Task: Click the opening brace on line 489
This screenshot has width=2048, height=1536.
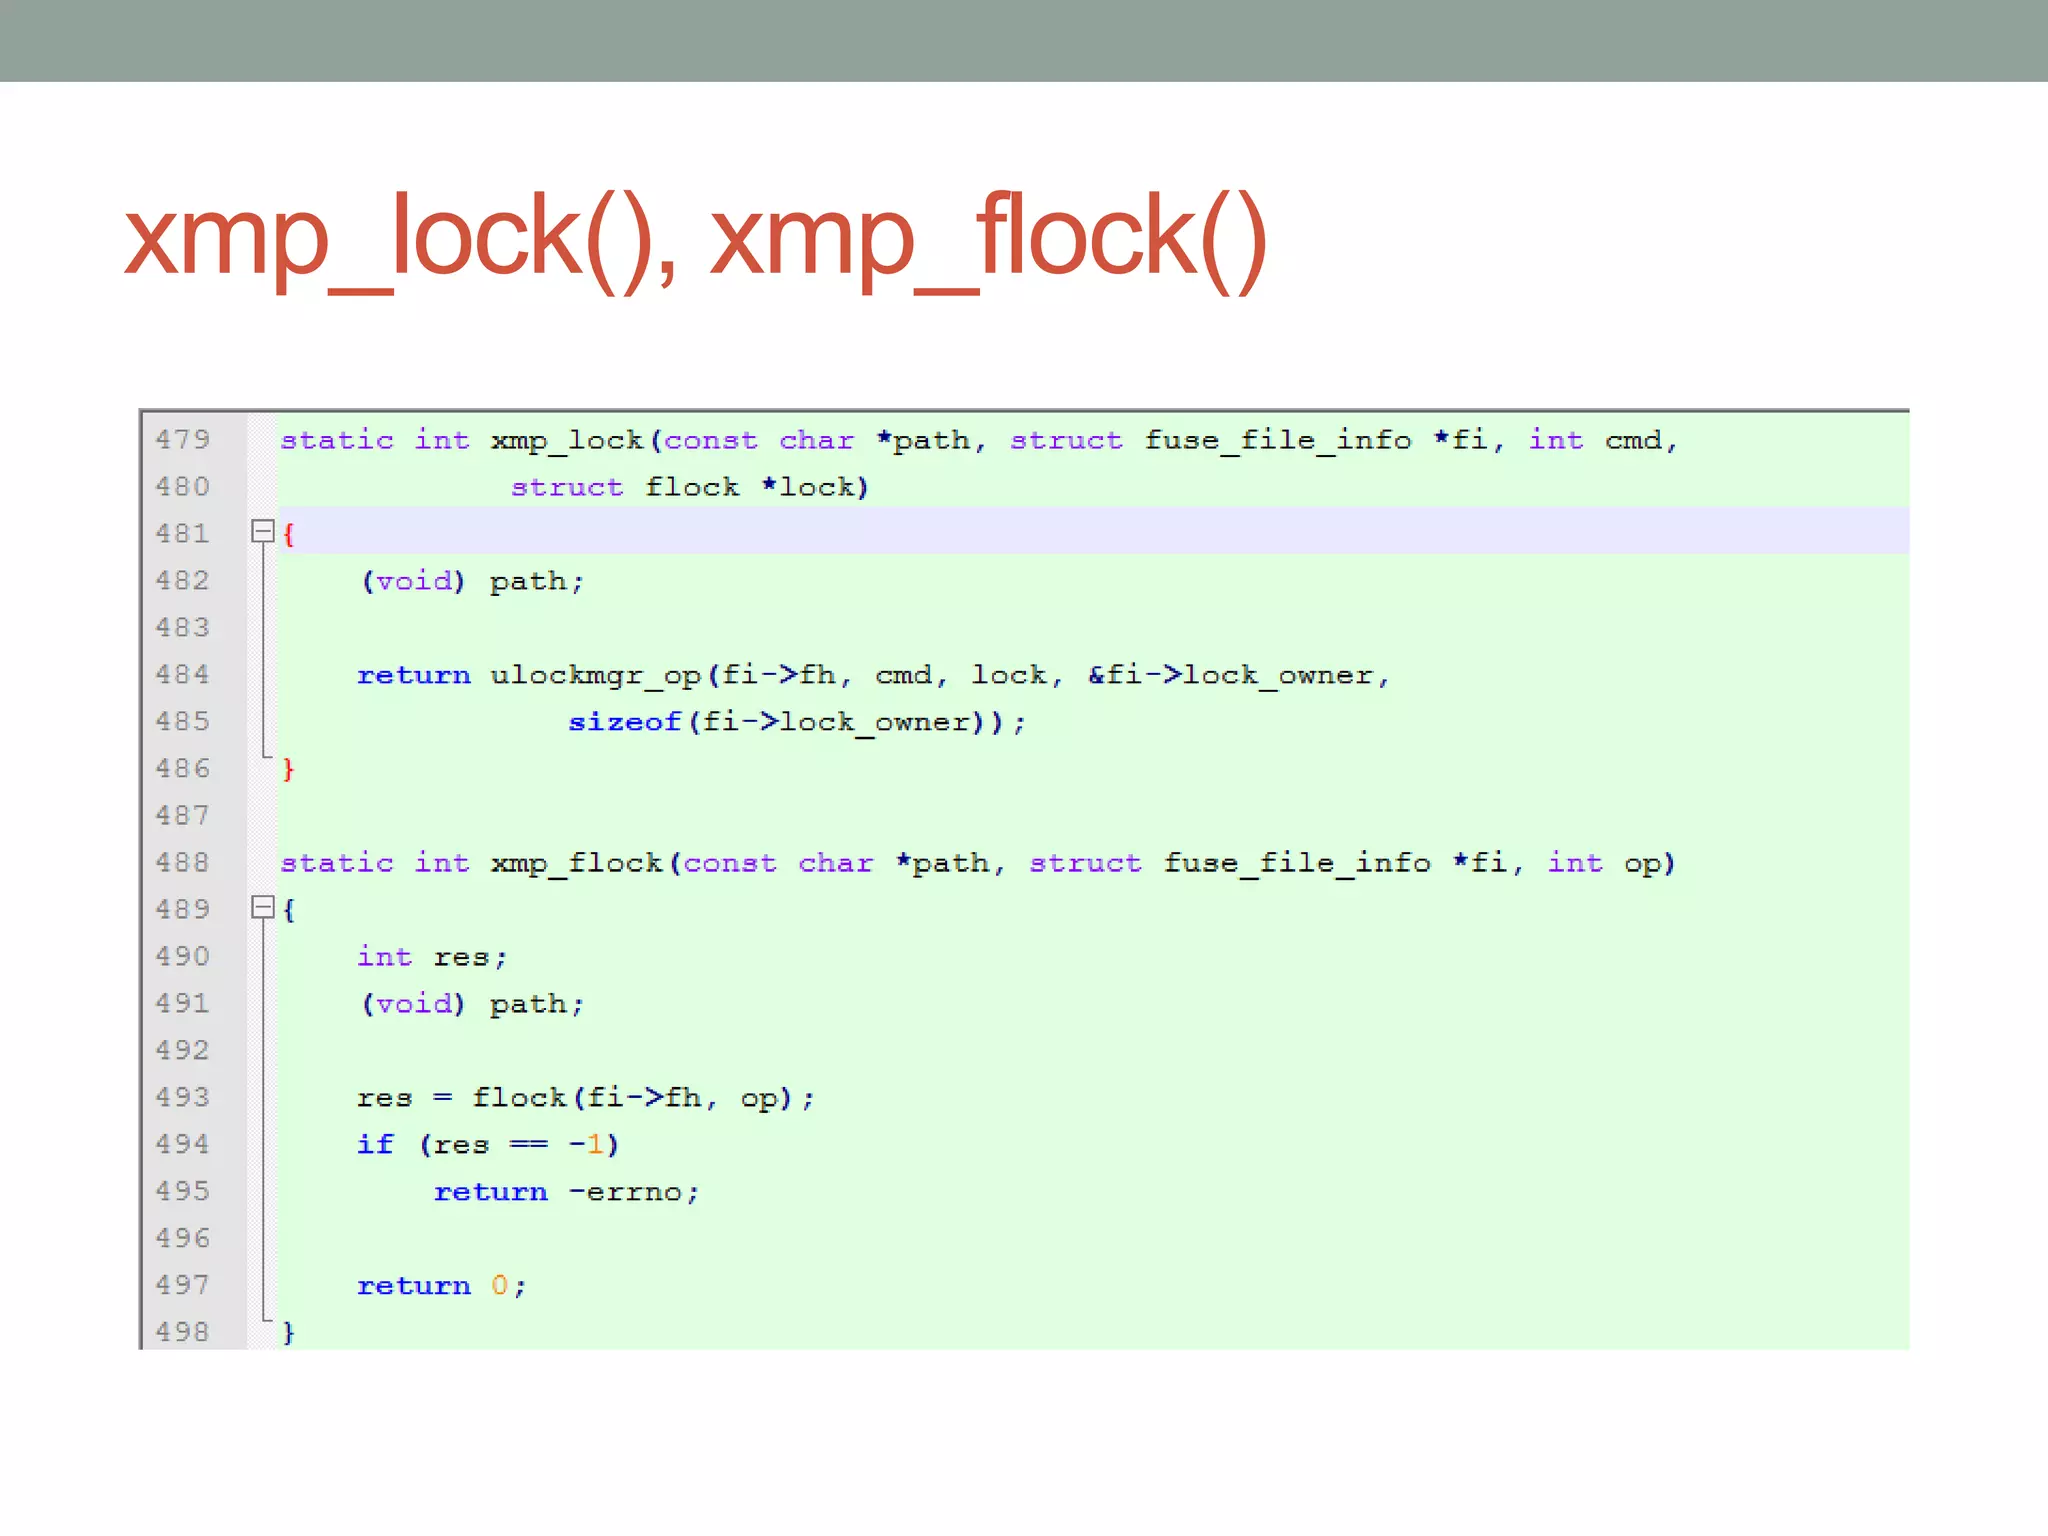Action: (288, 910)
